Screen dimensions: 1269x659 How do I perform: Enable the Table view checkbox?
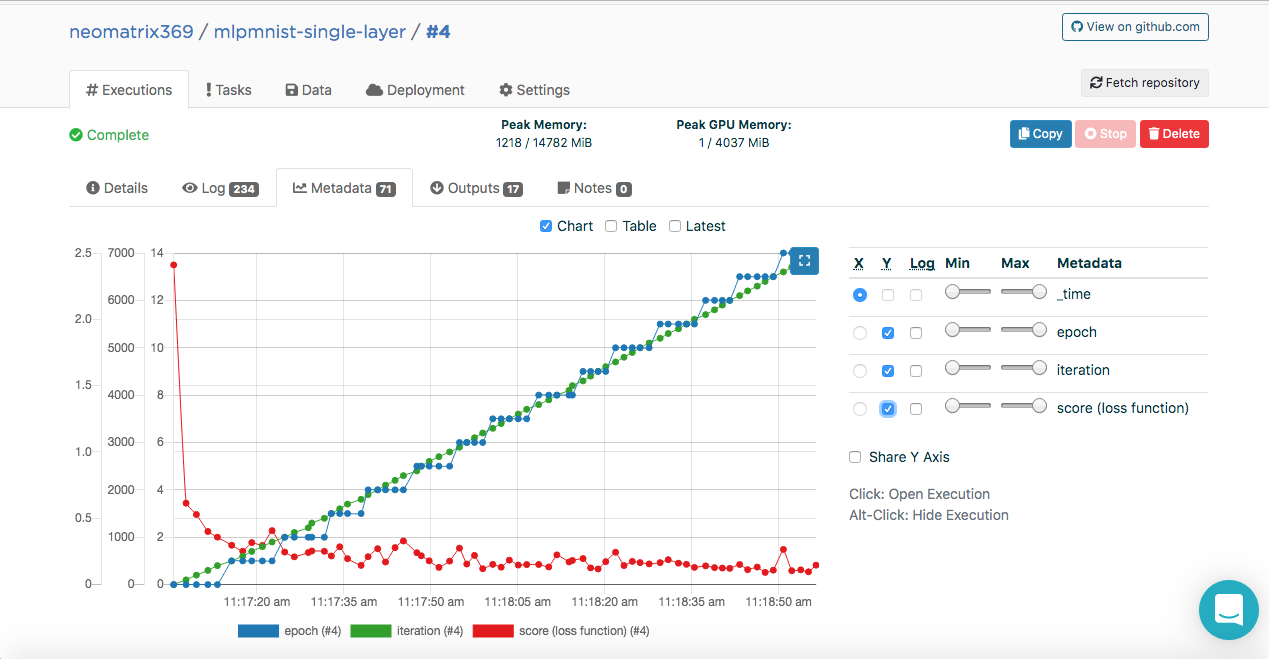(611, 226)
